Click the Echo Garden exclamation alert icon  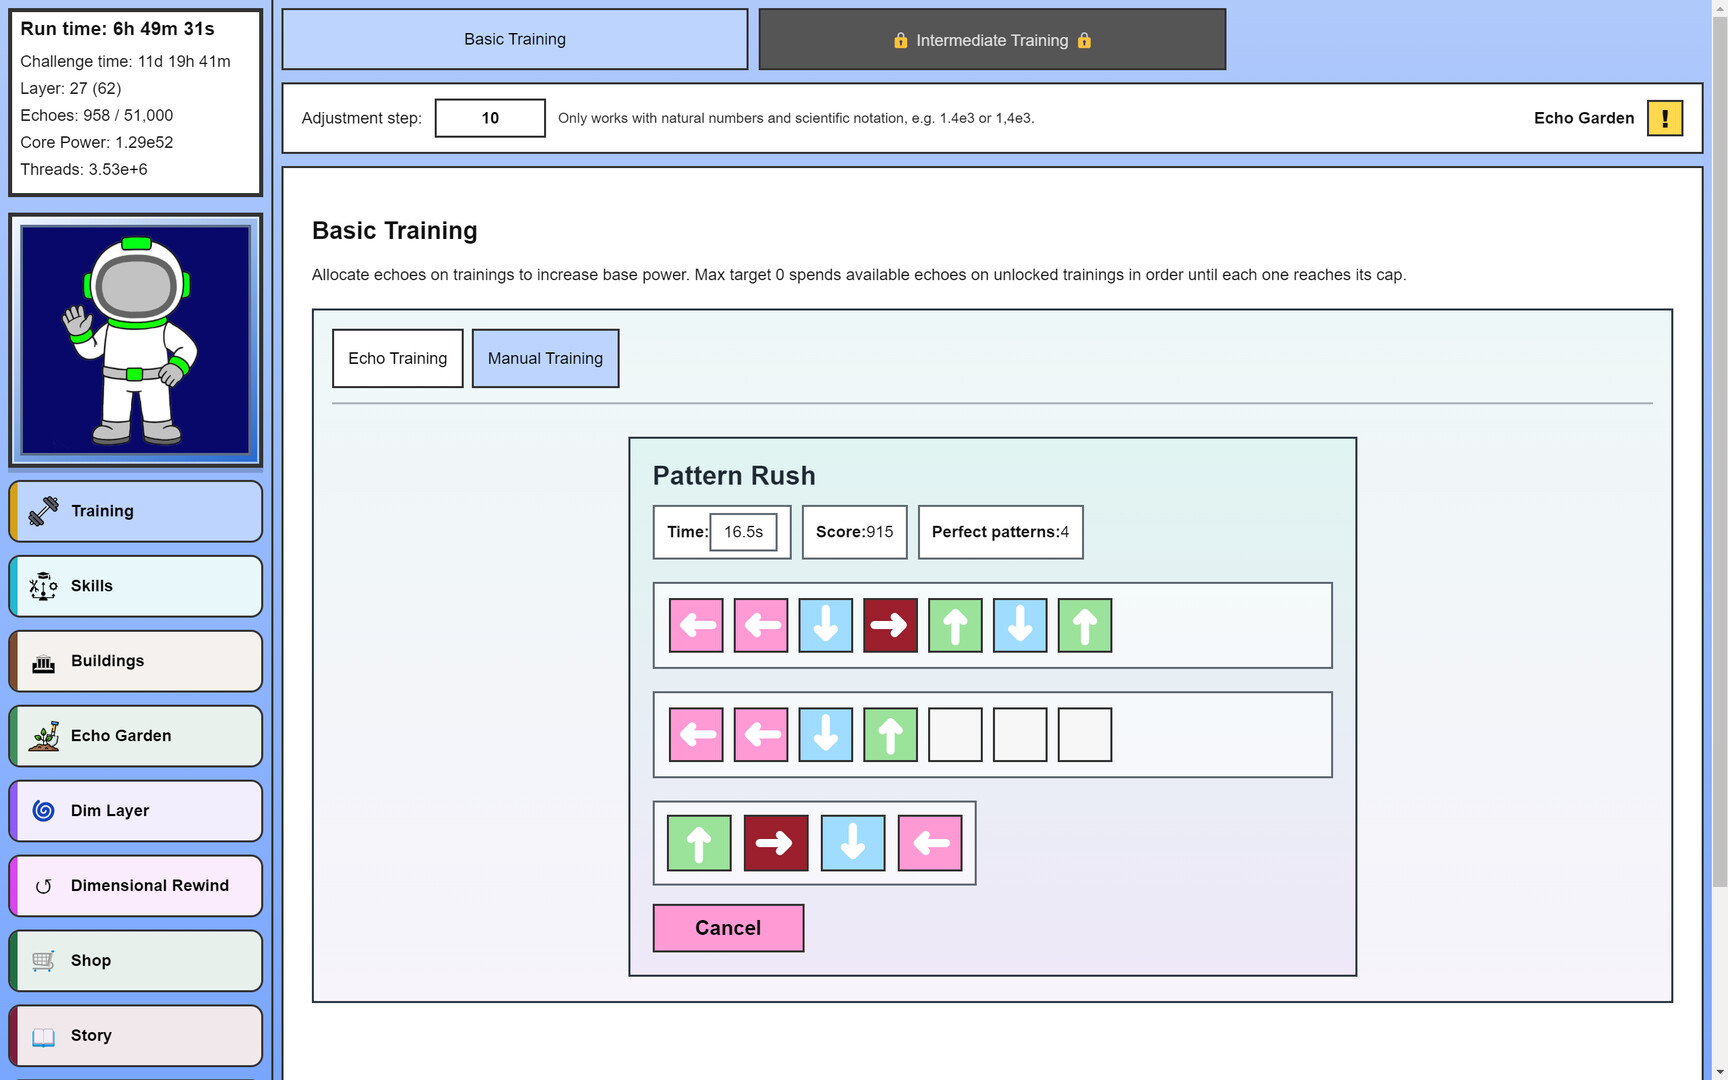click(1665, 118)
